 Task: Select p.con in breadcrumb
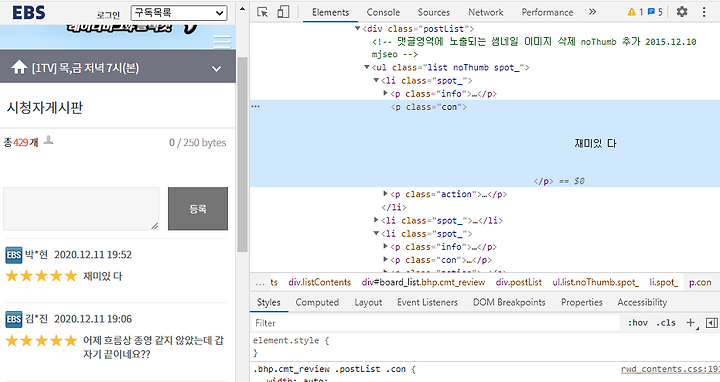click(x=700, y=282)
